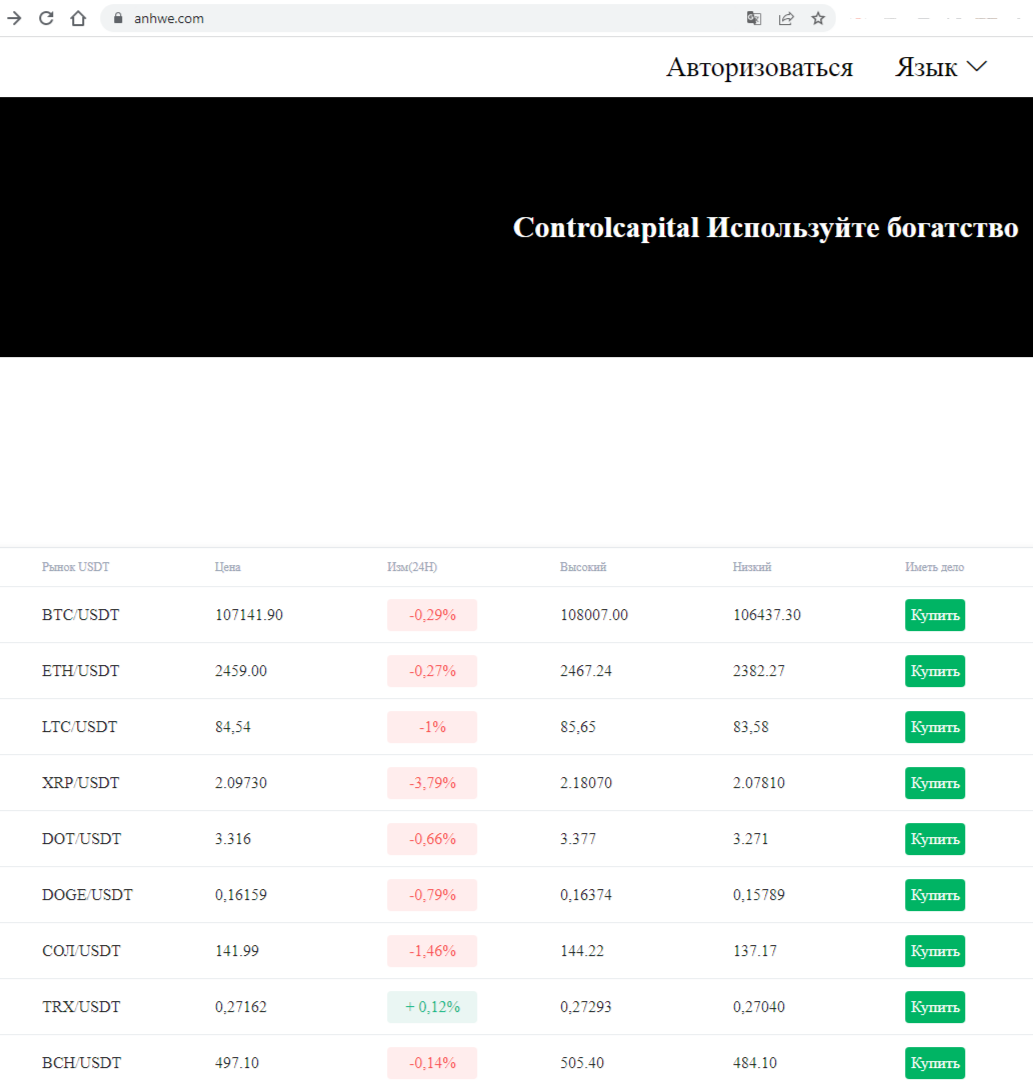
Task: Select the ETH/USDT pair name
Action: pyautogui.click(x=80, y=671)
